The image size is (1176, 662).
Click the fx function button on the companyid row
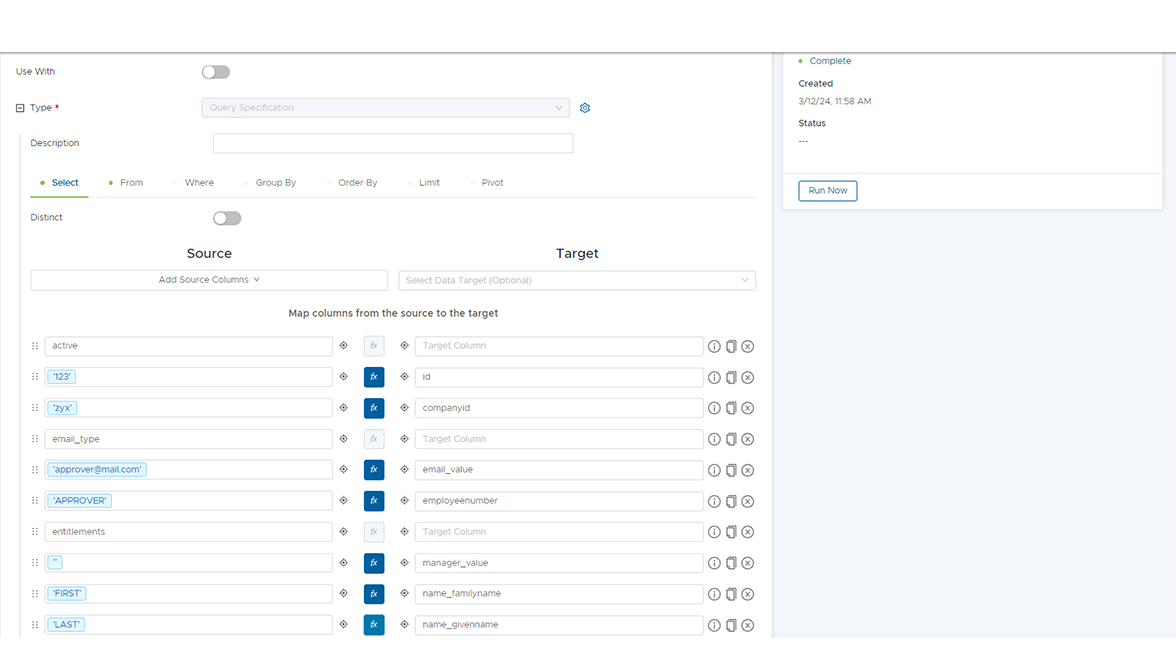pyautogui.click(x=374, y=408)
